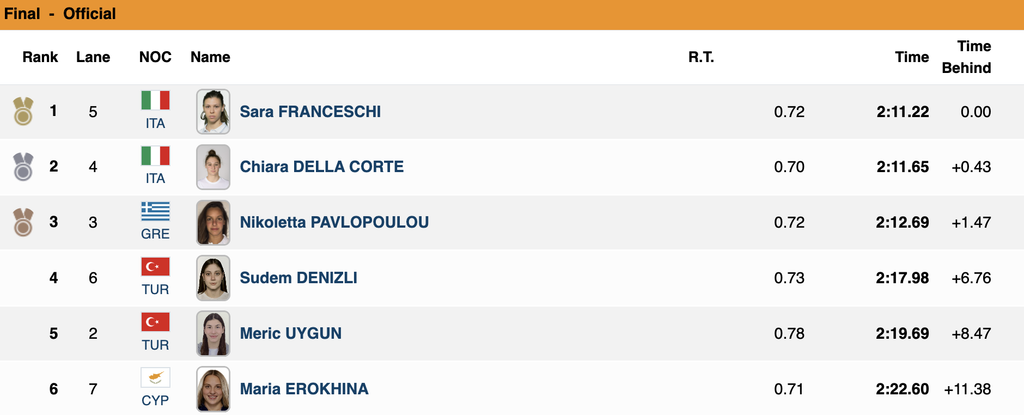View Sara Franceschi photo thumbnail
The width and height of the screenshot is (1024, 415).
[213, 111]
